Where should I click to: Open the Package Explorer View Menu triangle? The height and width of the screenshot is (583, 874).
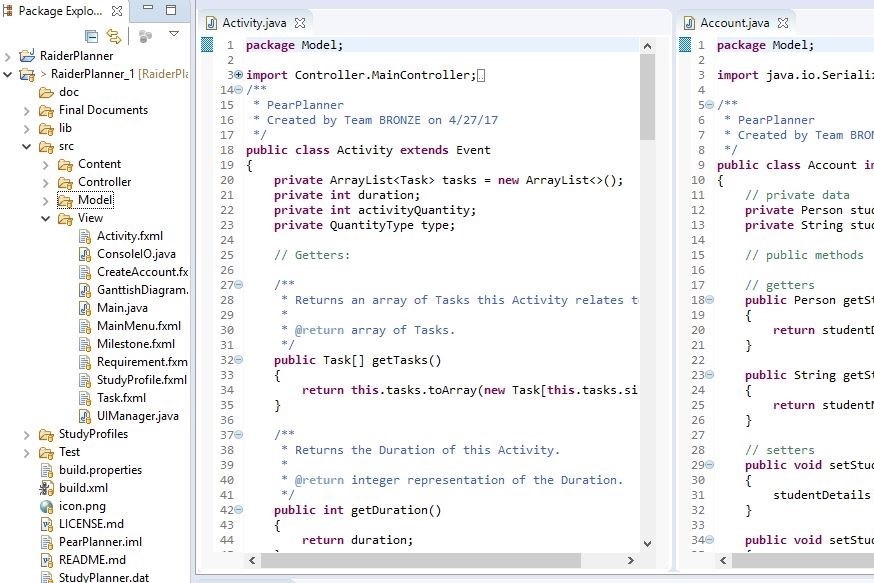tap(174, 35)
